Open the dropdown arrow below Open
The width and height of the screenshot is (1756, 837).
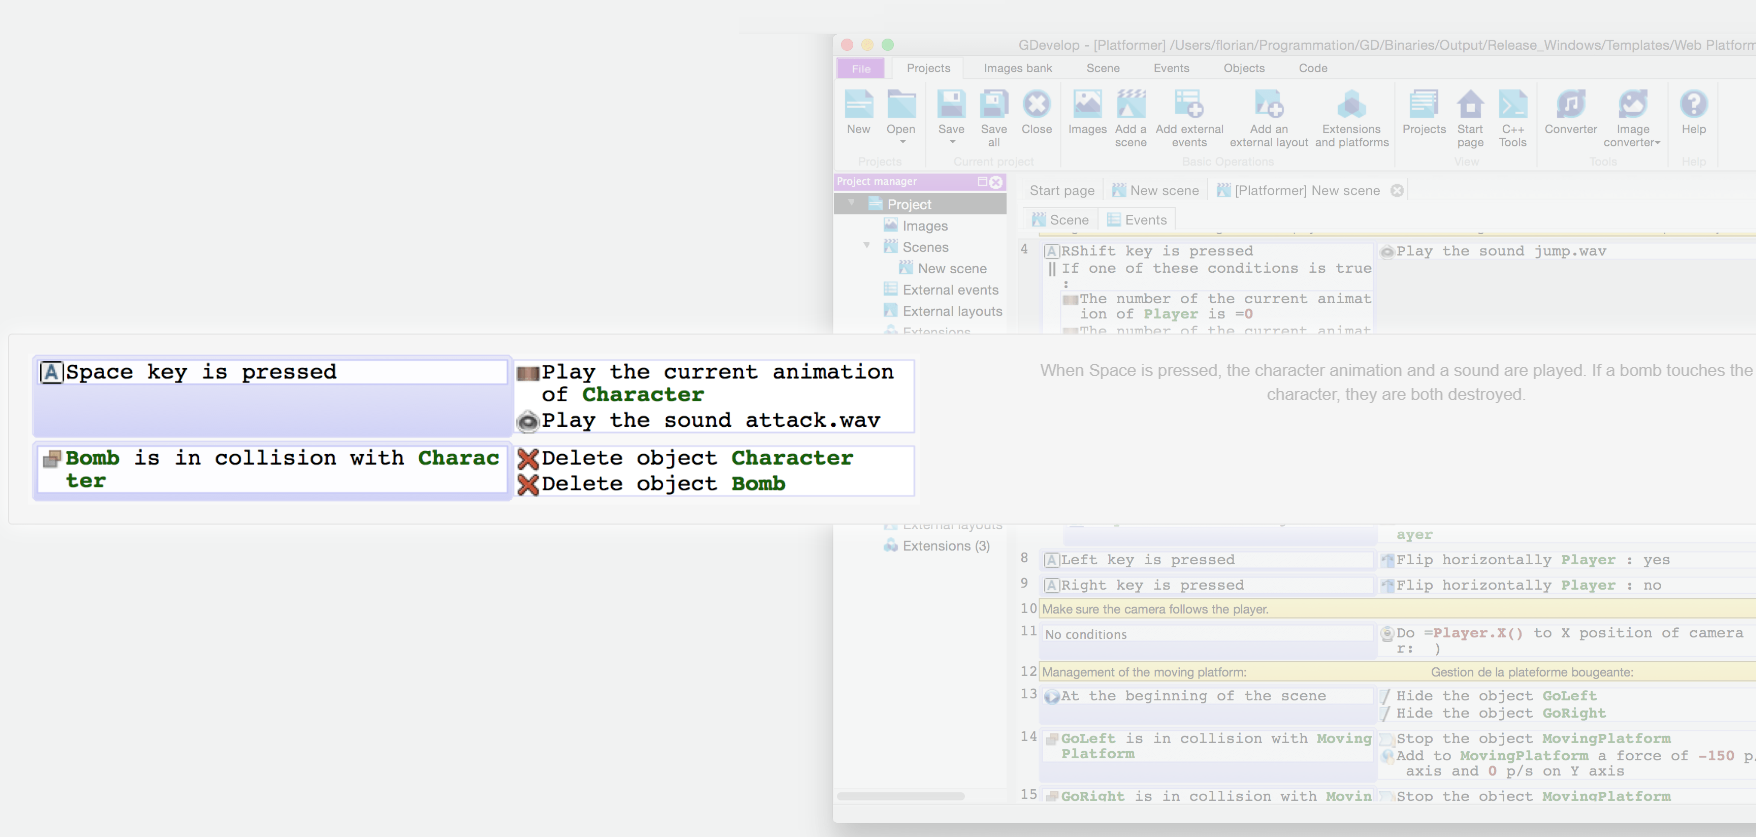tap(901, 142)
